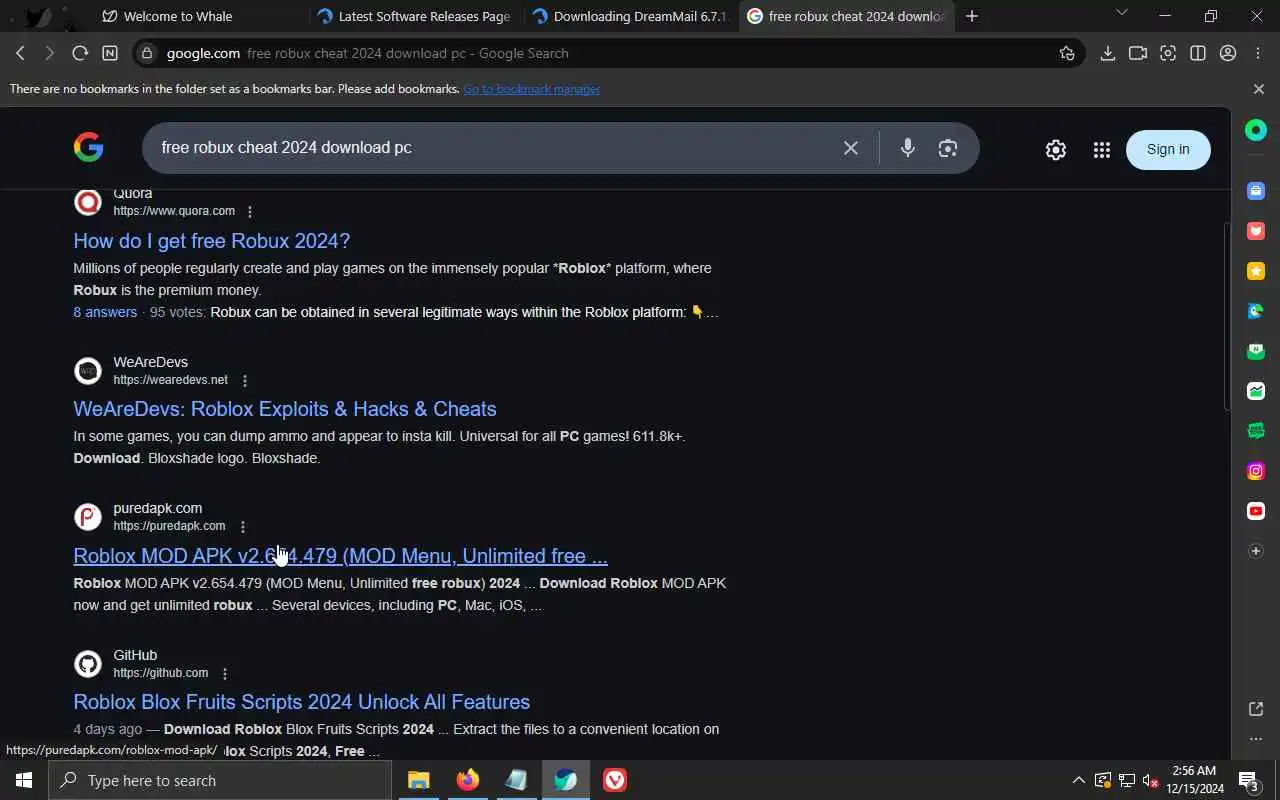Open 'How do I get free Robux 2024?' result
This screenshot has height=800, width=1280.
tap(211, 241)
